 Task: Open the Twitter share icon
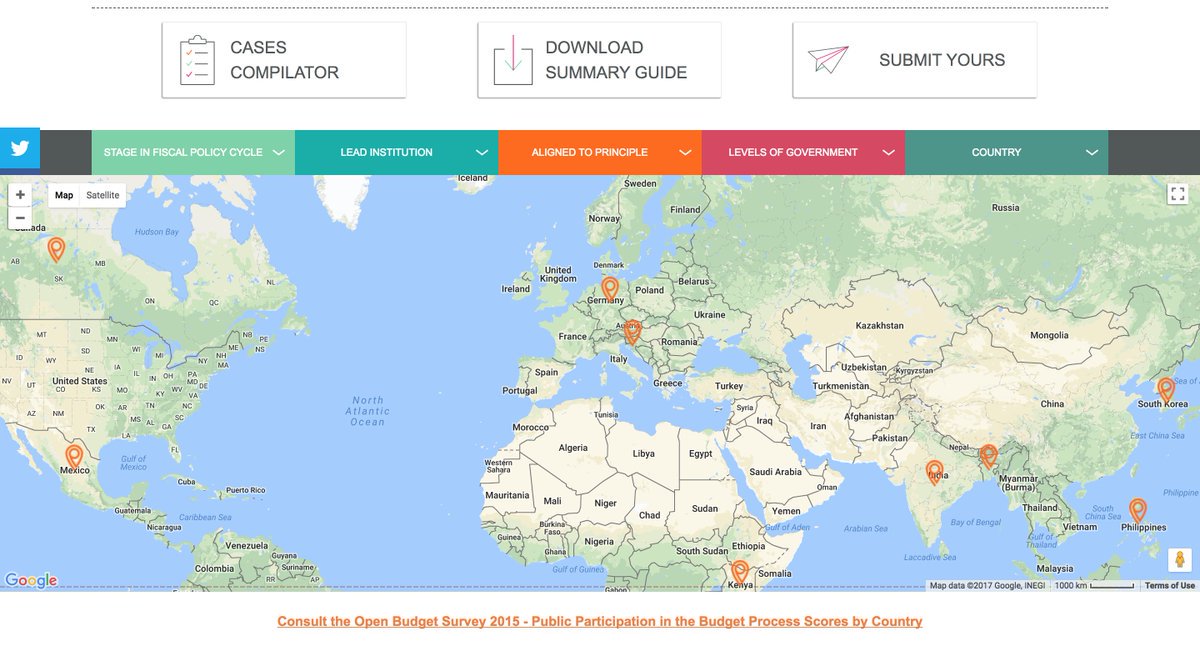19,148
